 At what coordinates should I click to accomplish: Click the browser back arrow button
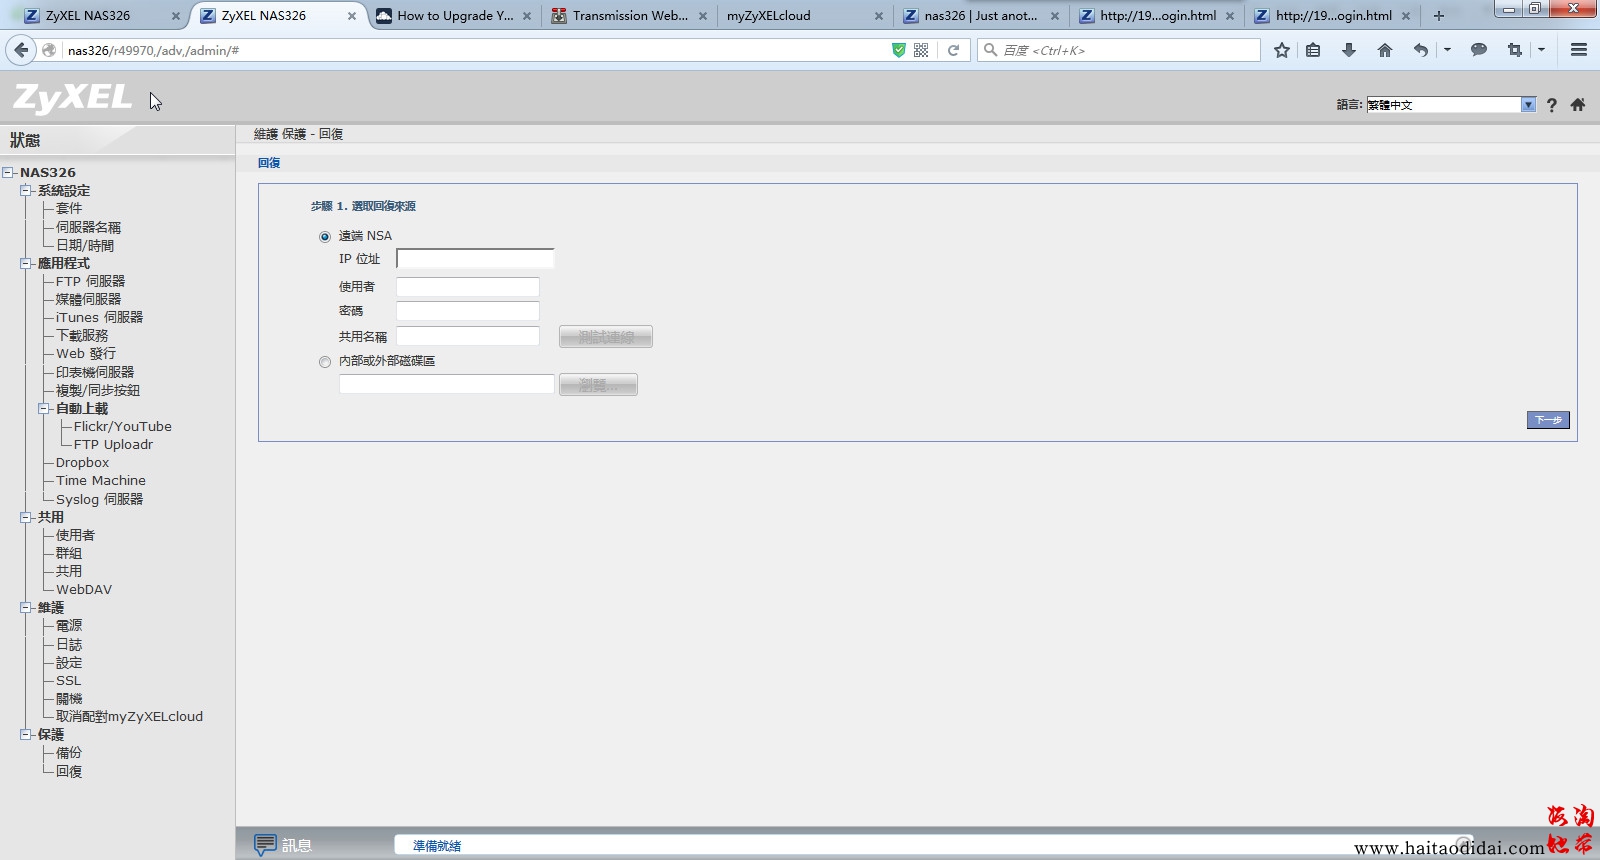point(21,50)
